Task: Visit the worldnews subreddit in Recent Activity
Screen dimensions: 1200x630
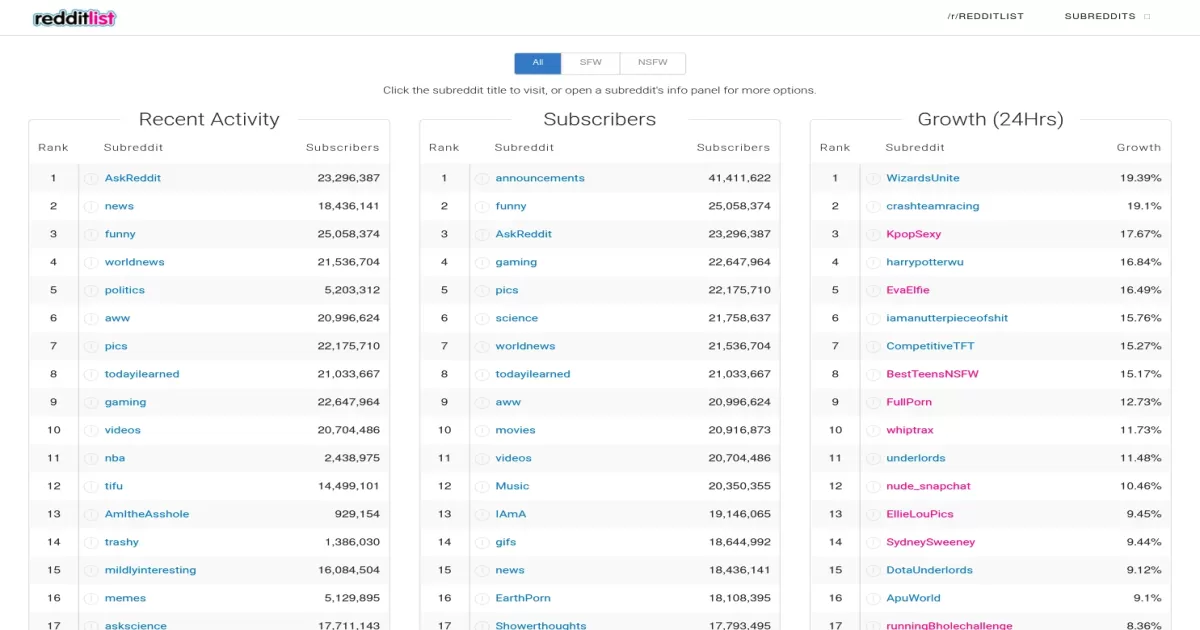Action: pyautogui.click(x=135, y=262)
